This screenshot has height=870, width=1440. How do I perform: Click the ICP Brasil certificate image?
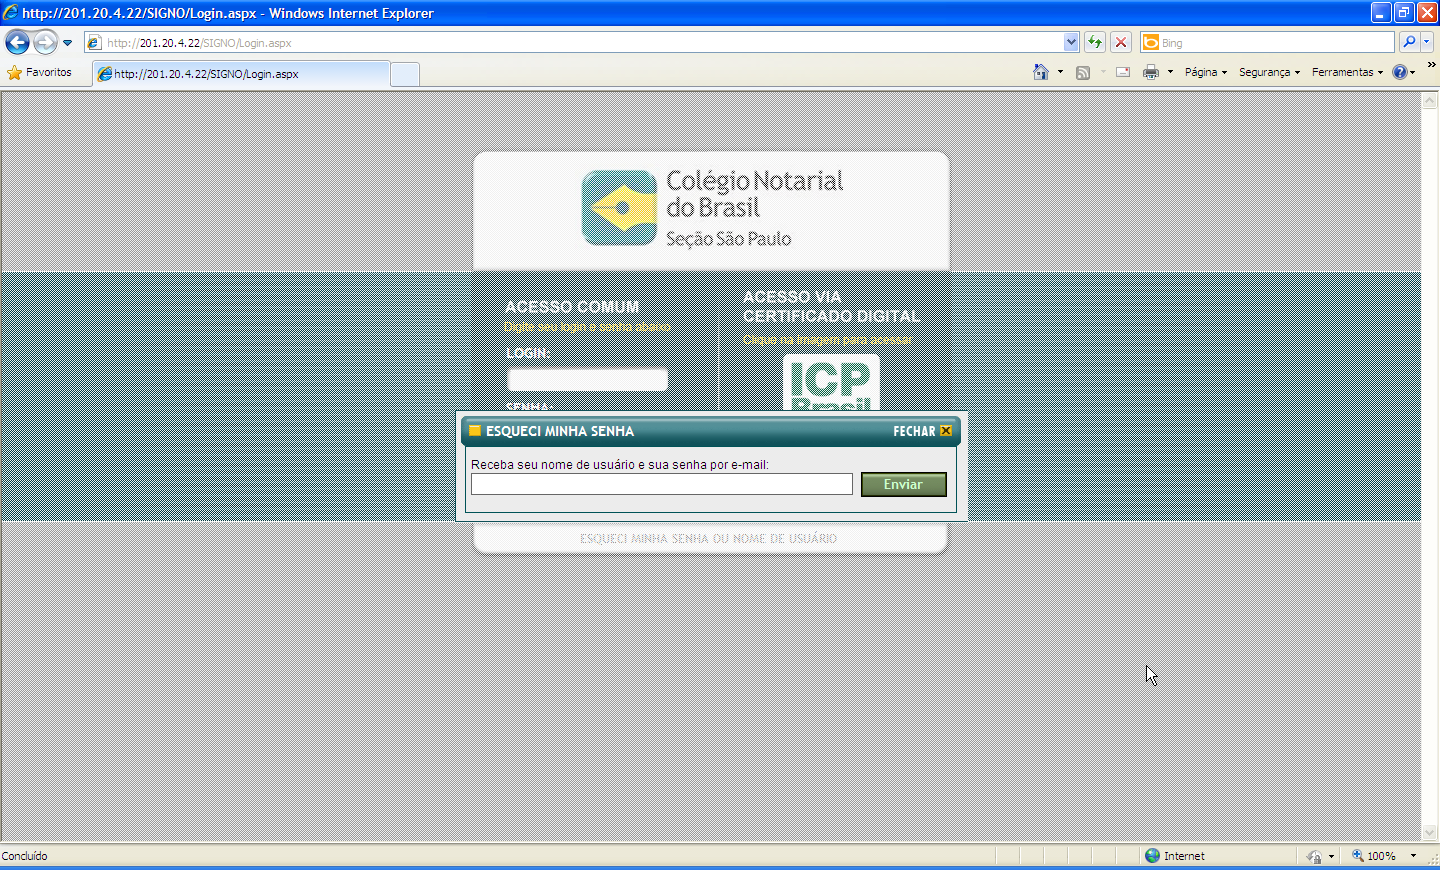pyautogui.click(x=832, y=382)
